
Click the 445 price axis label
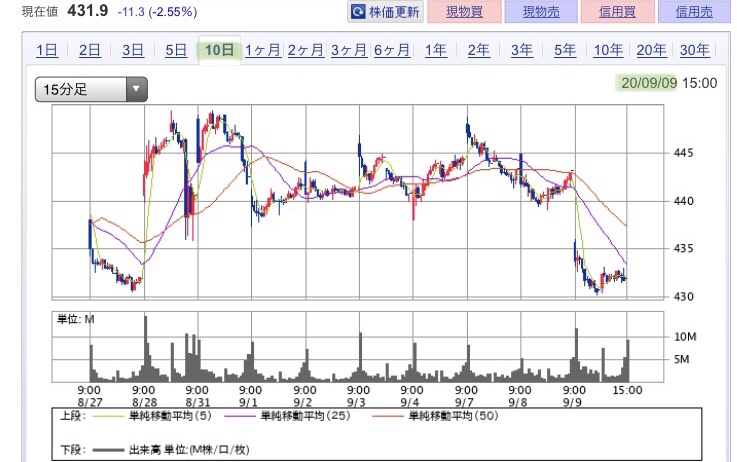click(683, 153)
